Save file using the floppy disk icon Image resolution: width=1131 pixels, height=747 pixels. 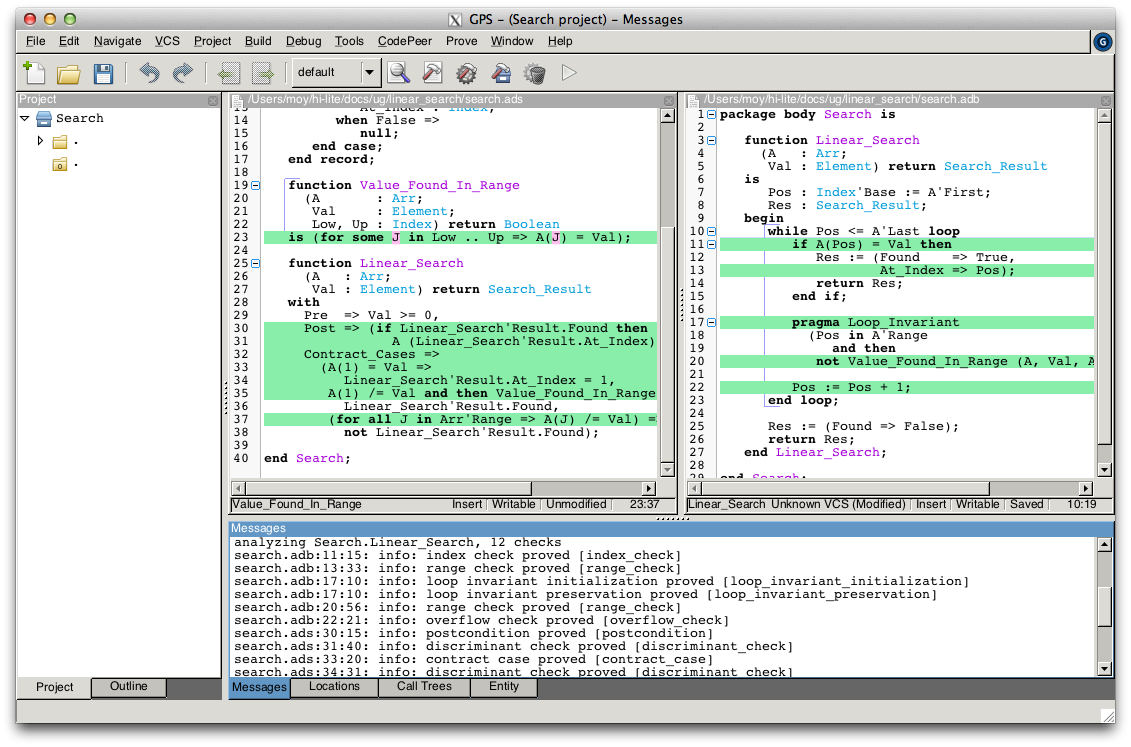[103, 73]
